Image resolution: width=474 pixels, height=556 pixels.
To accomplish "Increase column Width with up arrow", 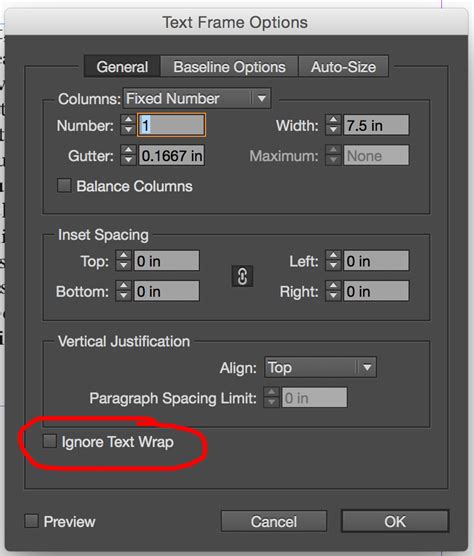I will pyautogui.click(x=333, y=120).
